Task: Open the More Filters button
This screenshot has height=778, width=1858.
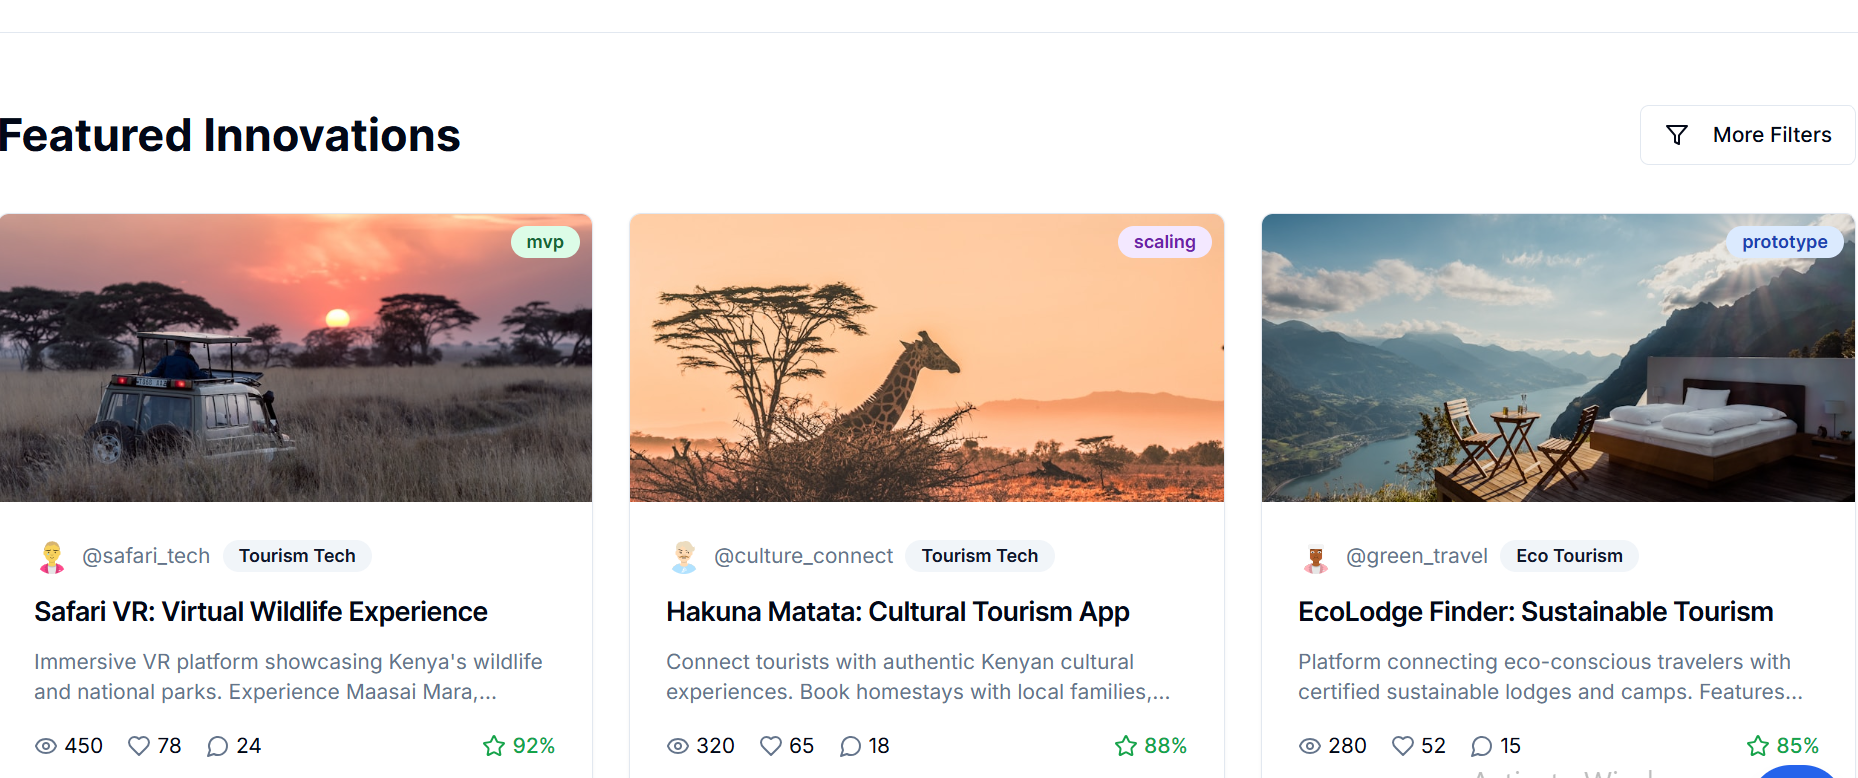Action: click(x=1747, y=135)
